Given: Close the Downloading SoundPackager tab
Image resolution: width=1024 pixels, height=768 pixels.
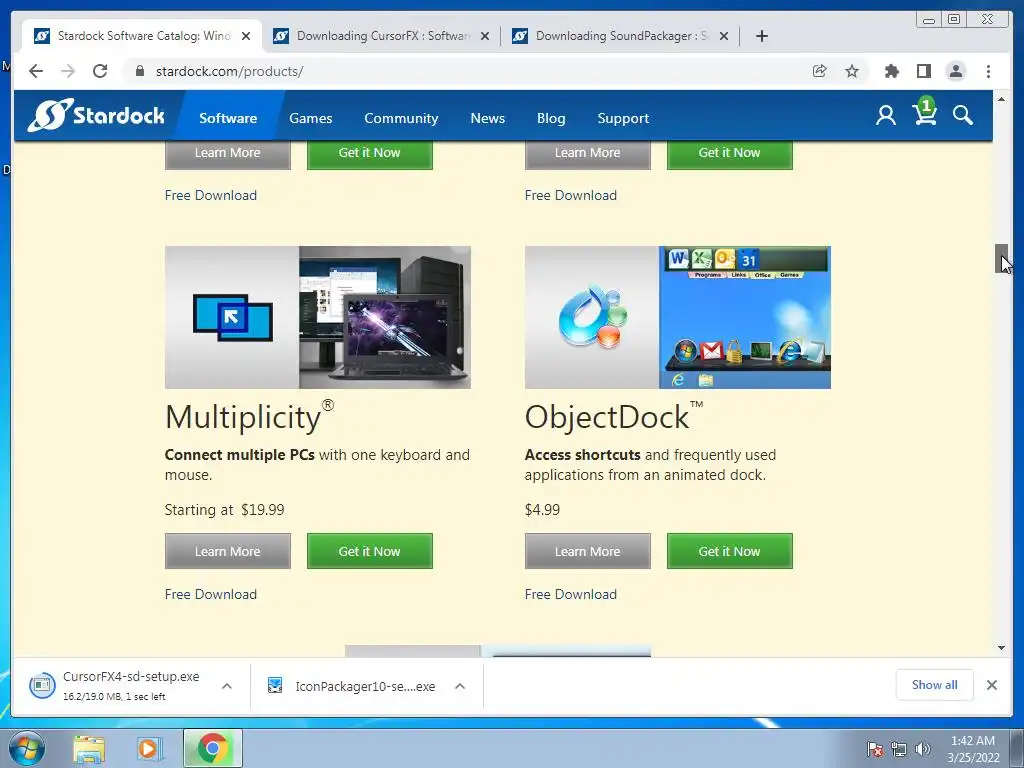Looking at the screenshot, I should (724, 37).
